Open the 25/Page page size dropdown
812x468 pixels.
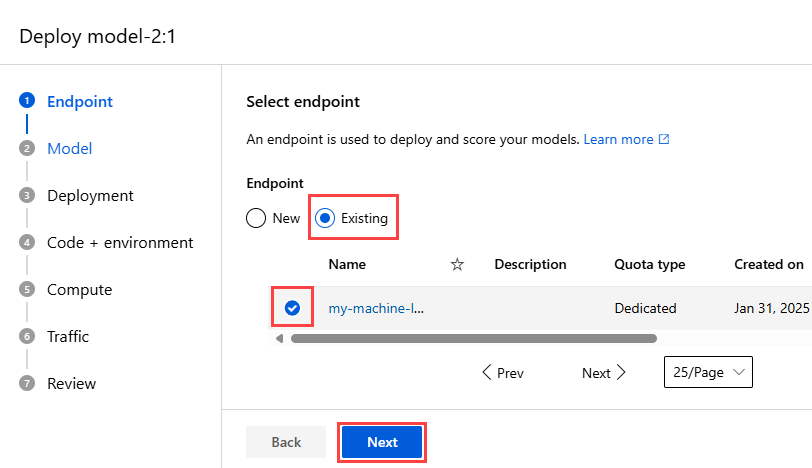click(x=707, y=372)
